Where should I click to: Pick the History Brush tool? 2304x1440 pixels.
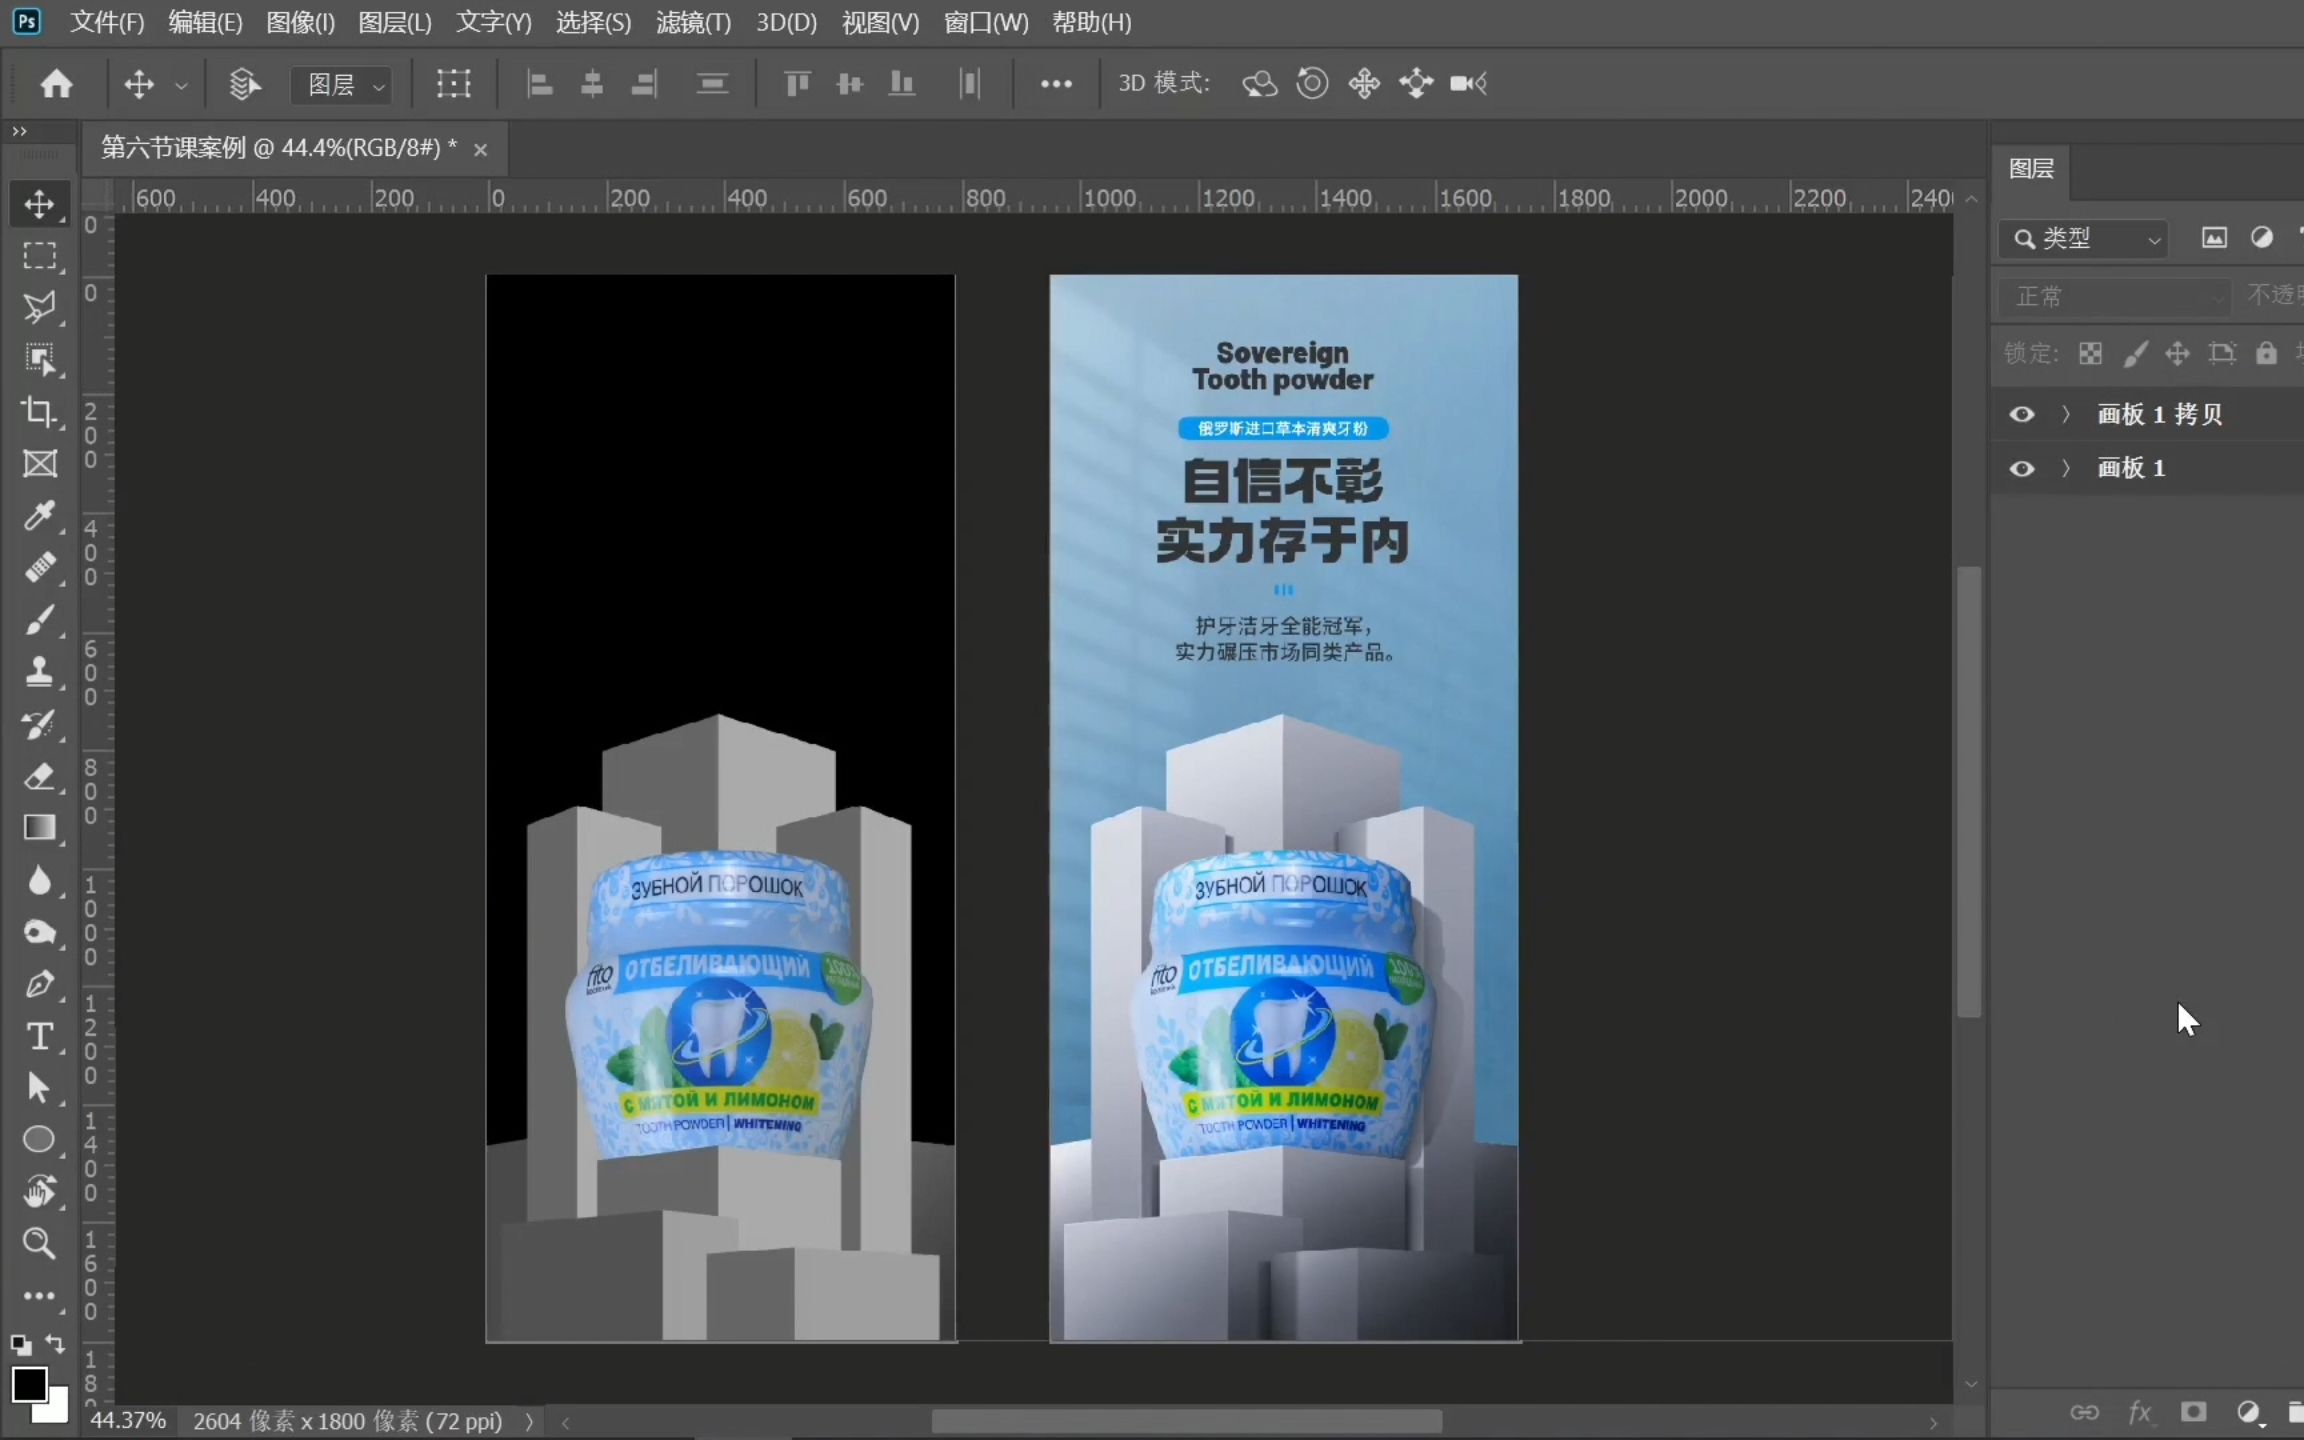click(x=39, y=724)
